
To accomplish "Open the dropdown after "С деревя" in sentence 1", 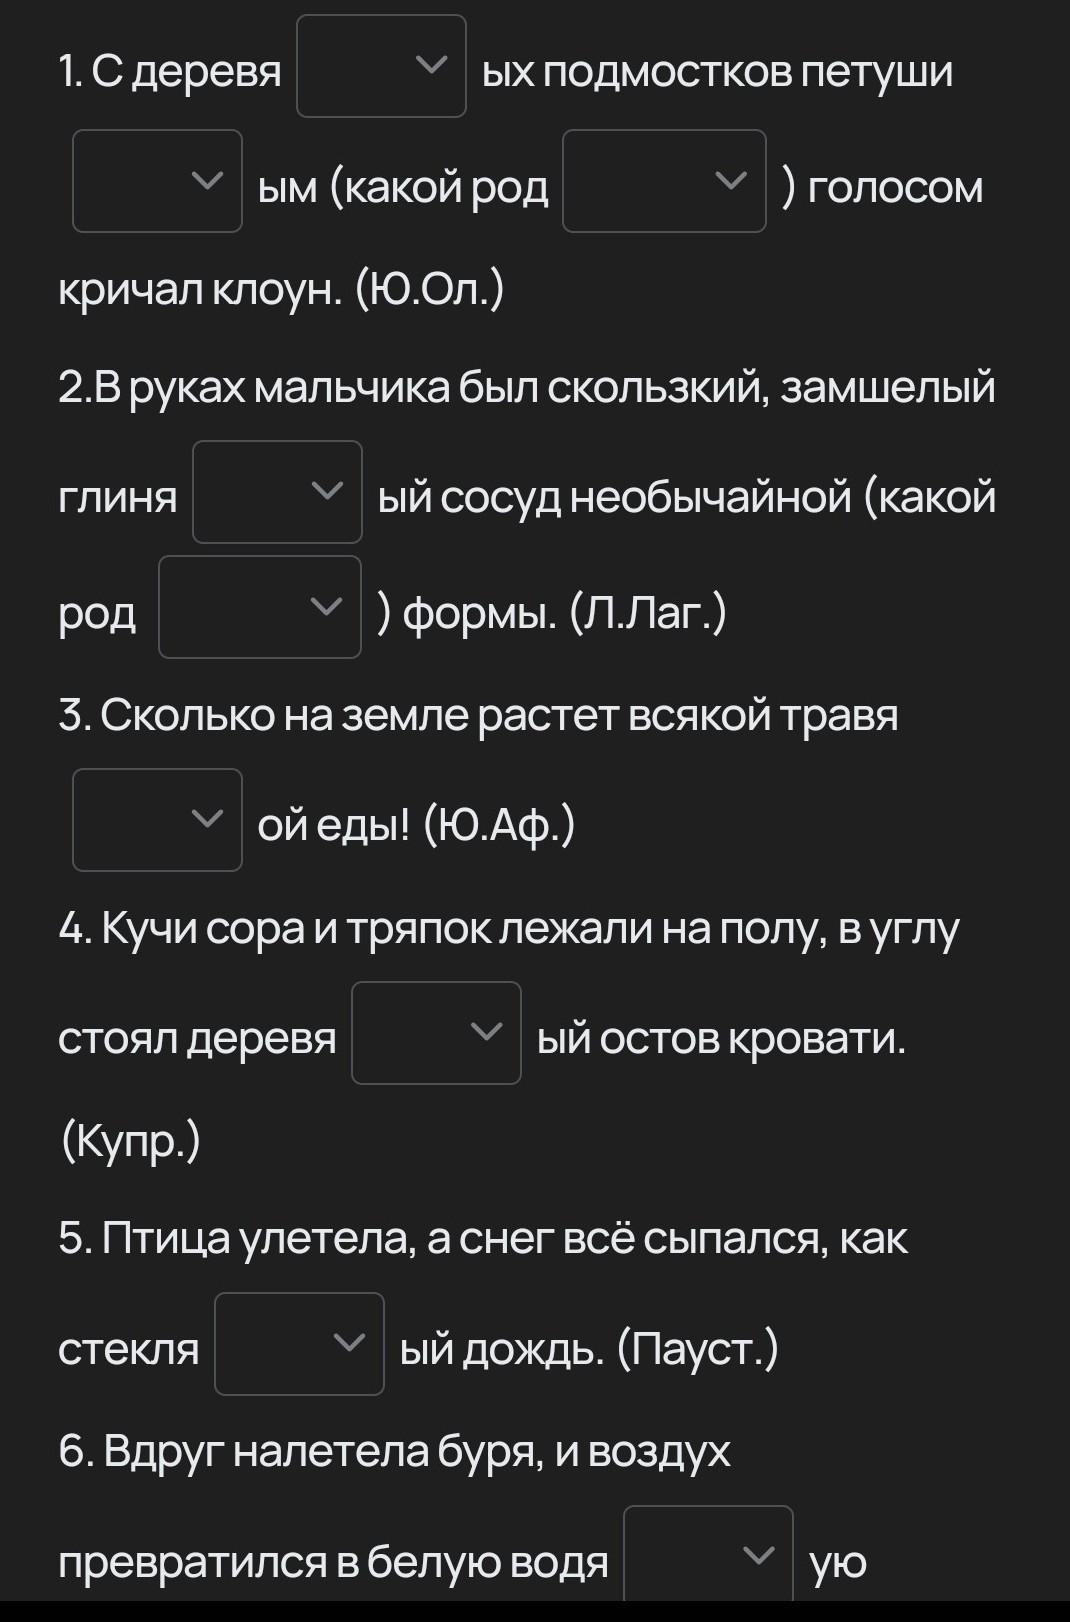I will [381, 66].
